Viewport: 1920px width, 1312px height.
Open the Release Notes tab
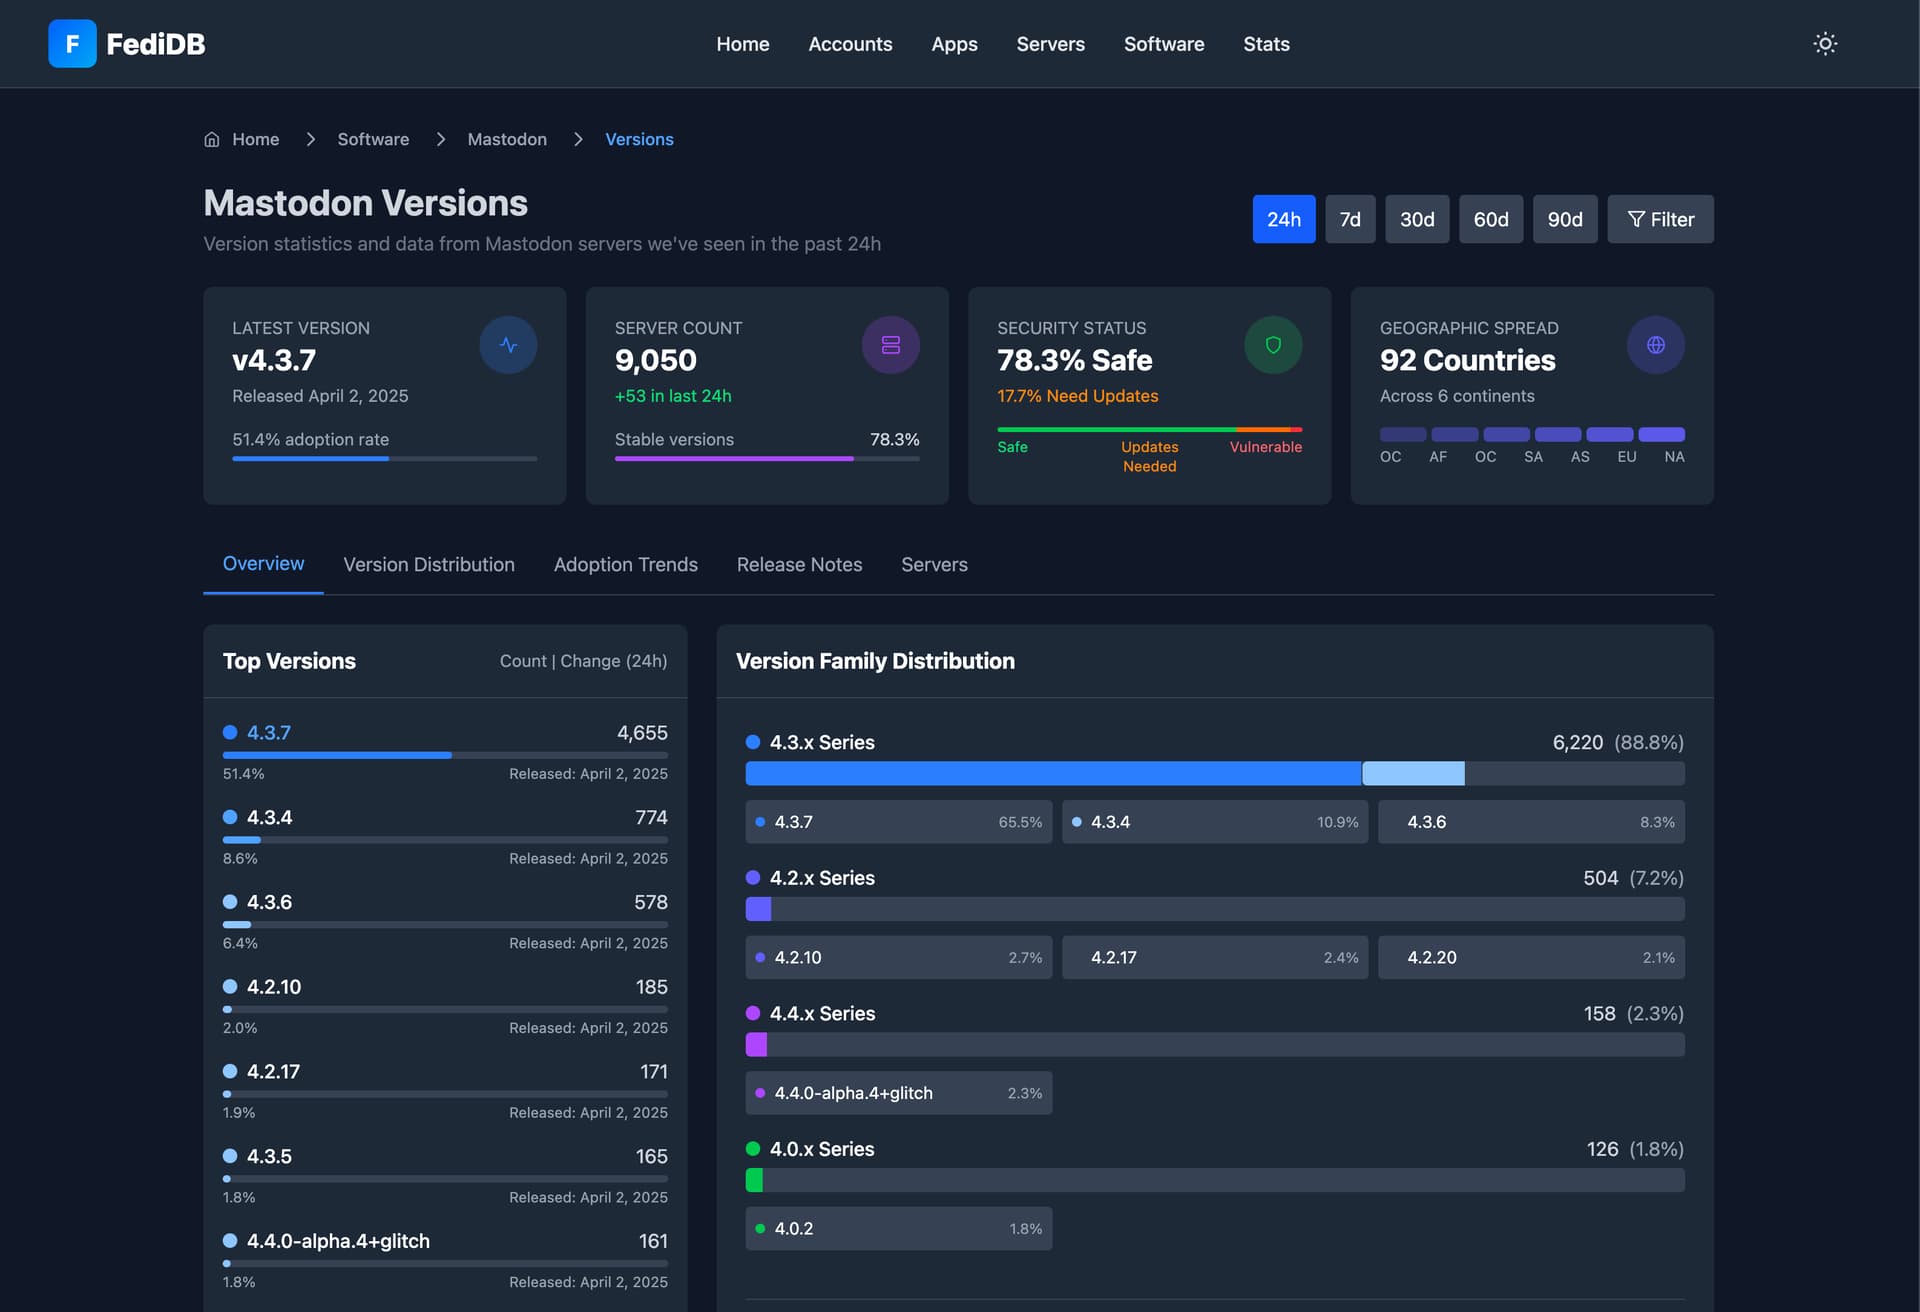click(799, 564)
